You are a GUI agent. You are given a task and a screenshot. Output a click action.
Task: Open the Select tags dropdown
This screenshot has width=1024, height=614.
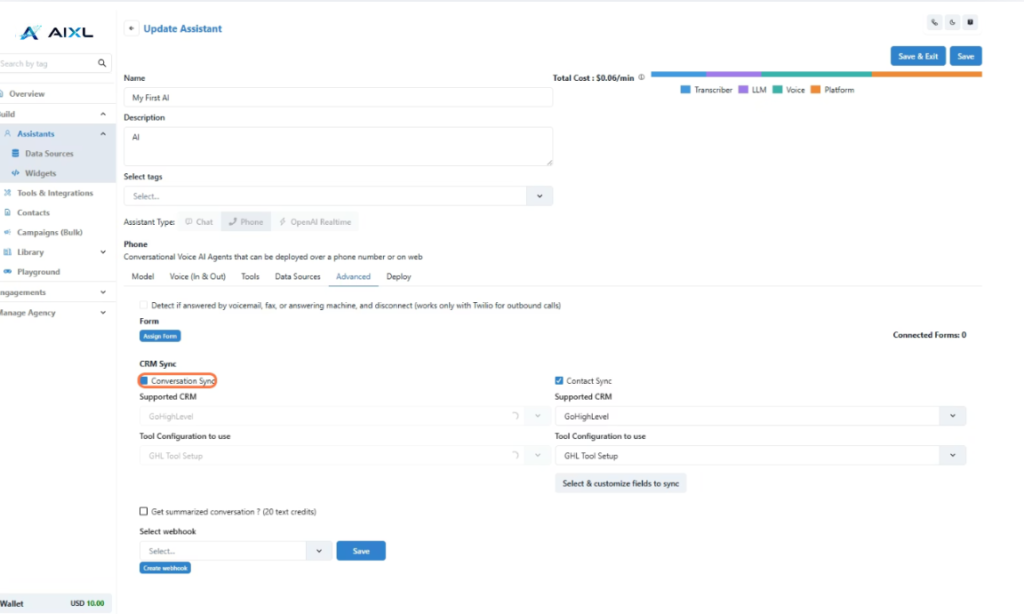coord(539,196)
